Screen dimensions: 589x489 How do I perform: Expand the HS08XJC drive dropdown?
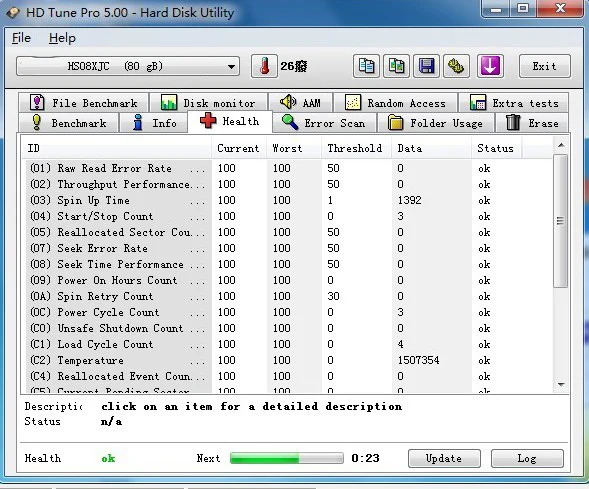point(128,66)
